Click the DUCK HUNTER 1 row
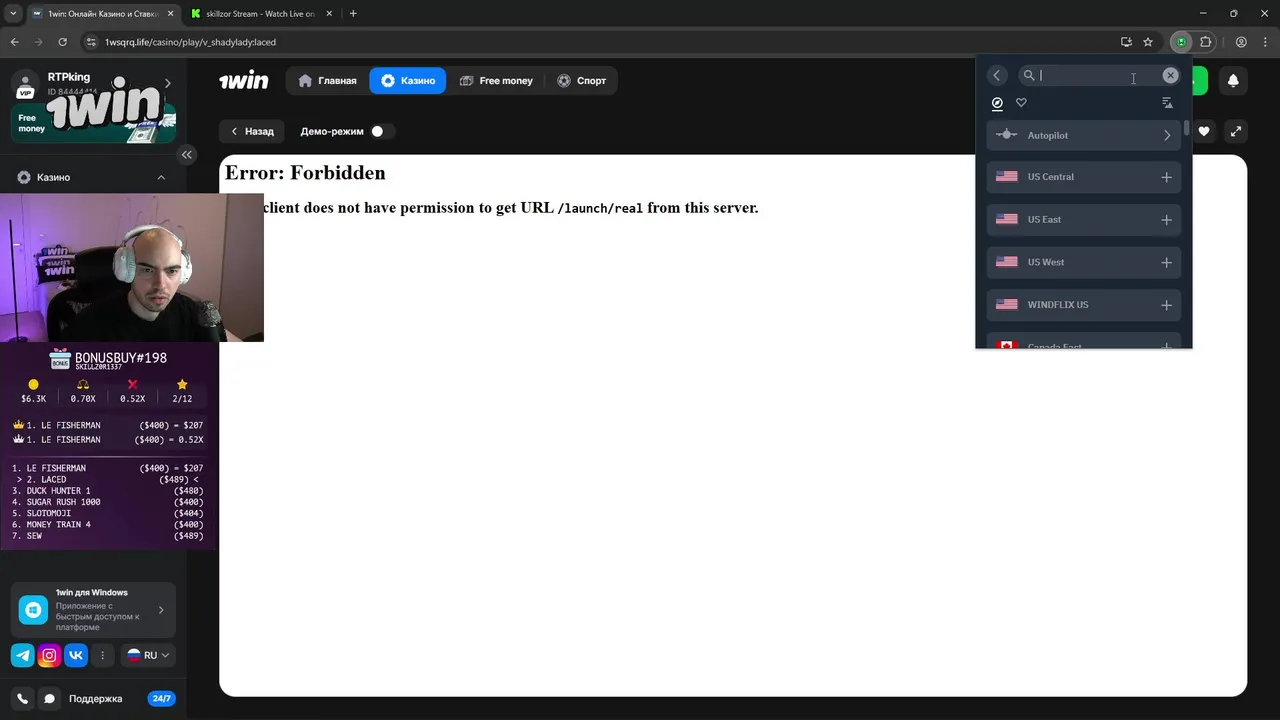 point(108,491)
